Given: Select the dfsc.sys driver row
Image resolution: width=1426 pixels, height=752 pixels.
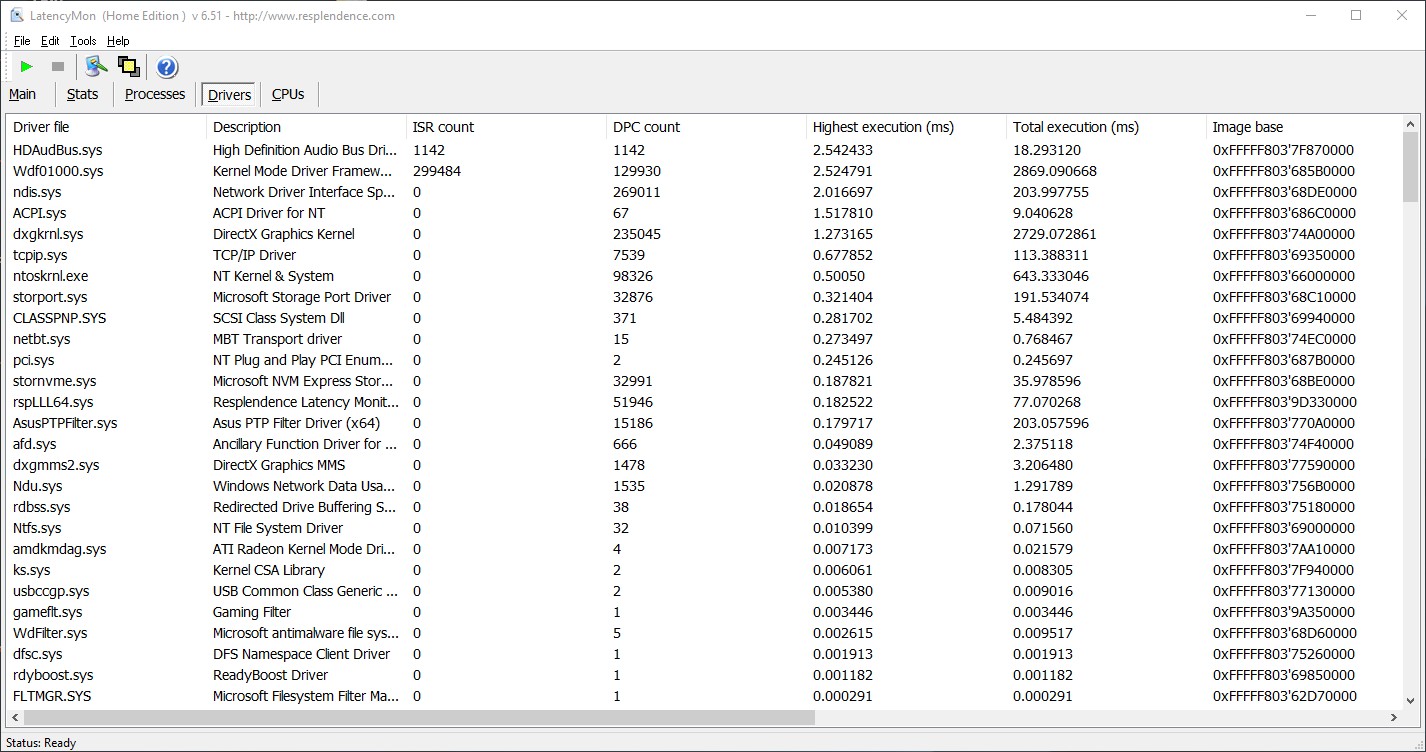Looking at the screenshot, I should click(704, 654).
